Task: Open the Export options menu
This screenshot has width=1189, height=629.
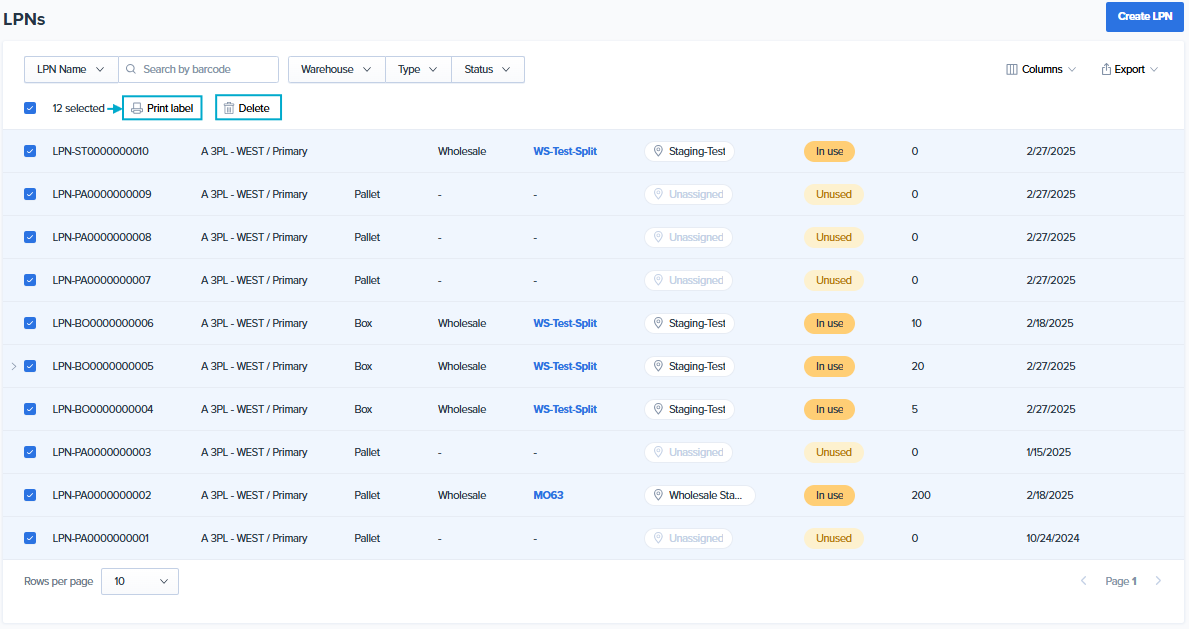Action: [x=1130, y=69]
